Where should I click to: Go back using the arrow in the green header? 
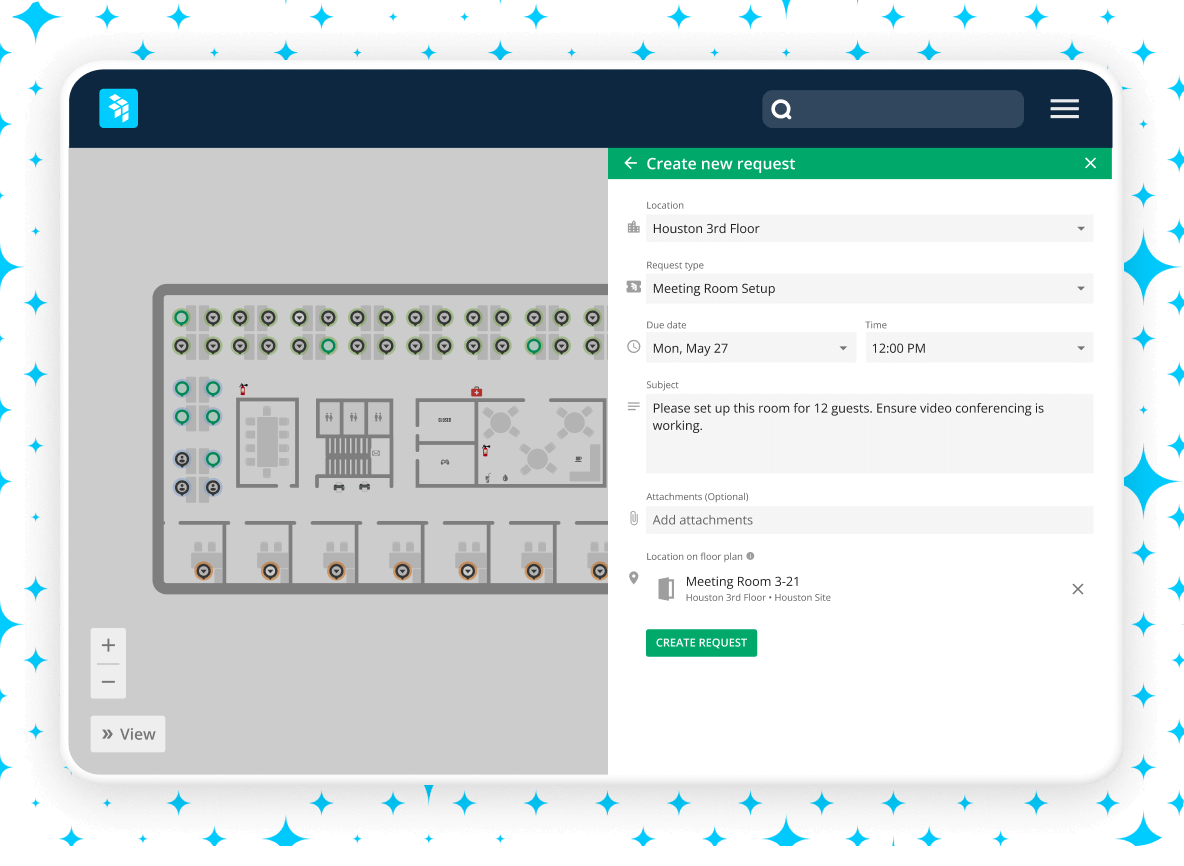click(631, 162)
